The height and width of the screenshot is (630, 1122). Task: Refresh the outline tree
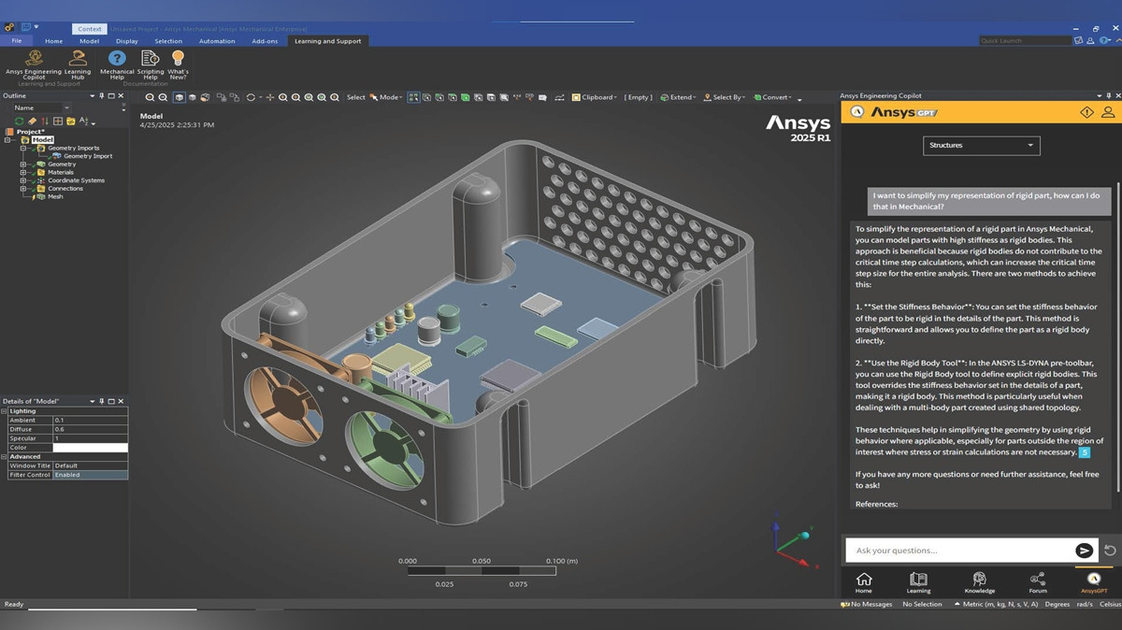(19, 121)
